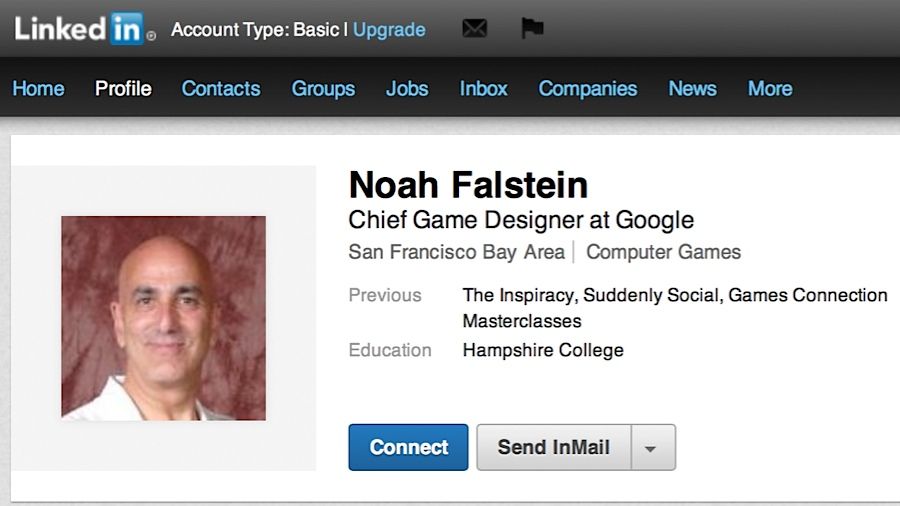Open the Companies menu item
Screen dimensions: 900x506
(588, 89)
